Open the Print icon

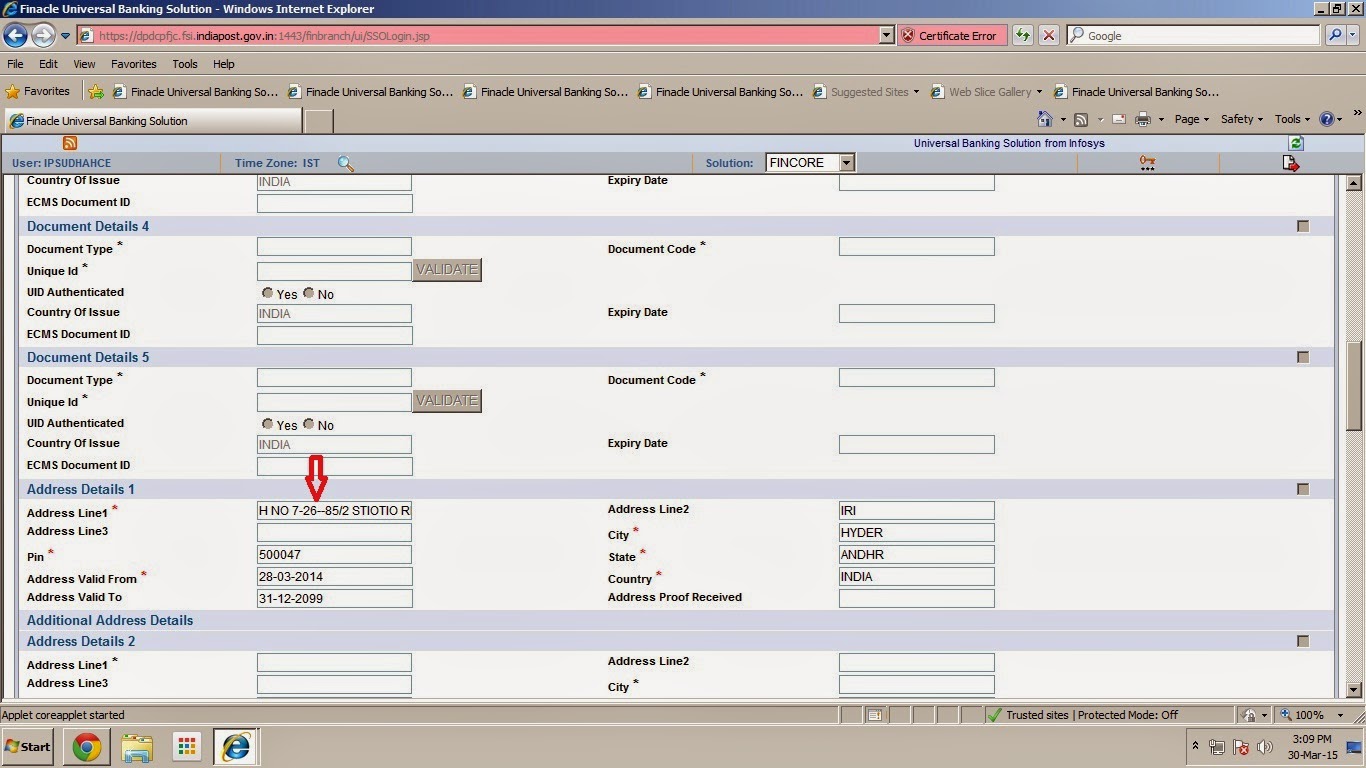1142,118
